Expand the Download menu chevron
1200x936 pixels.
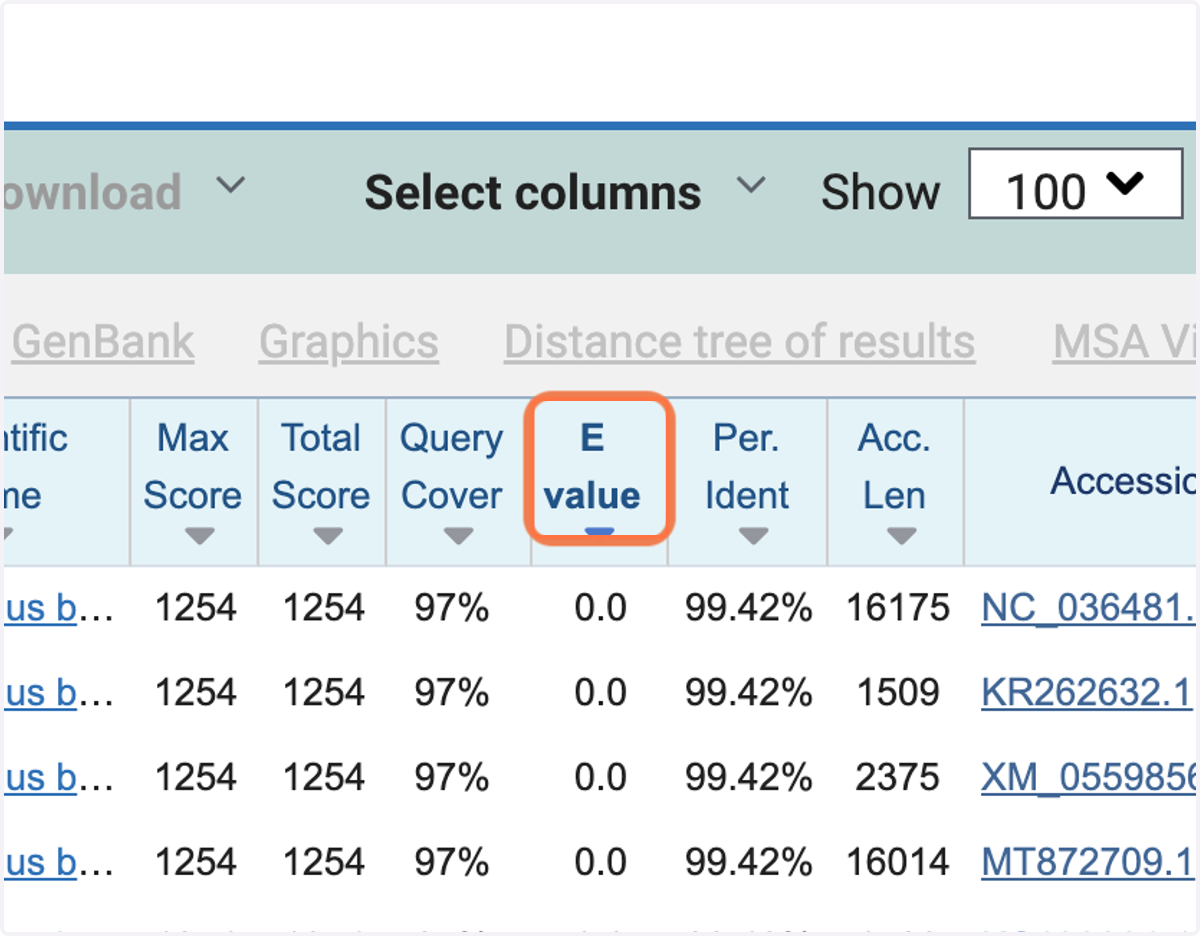click(x=231, y=185)
